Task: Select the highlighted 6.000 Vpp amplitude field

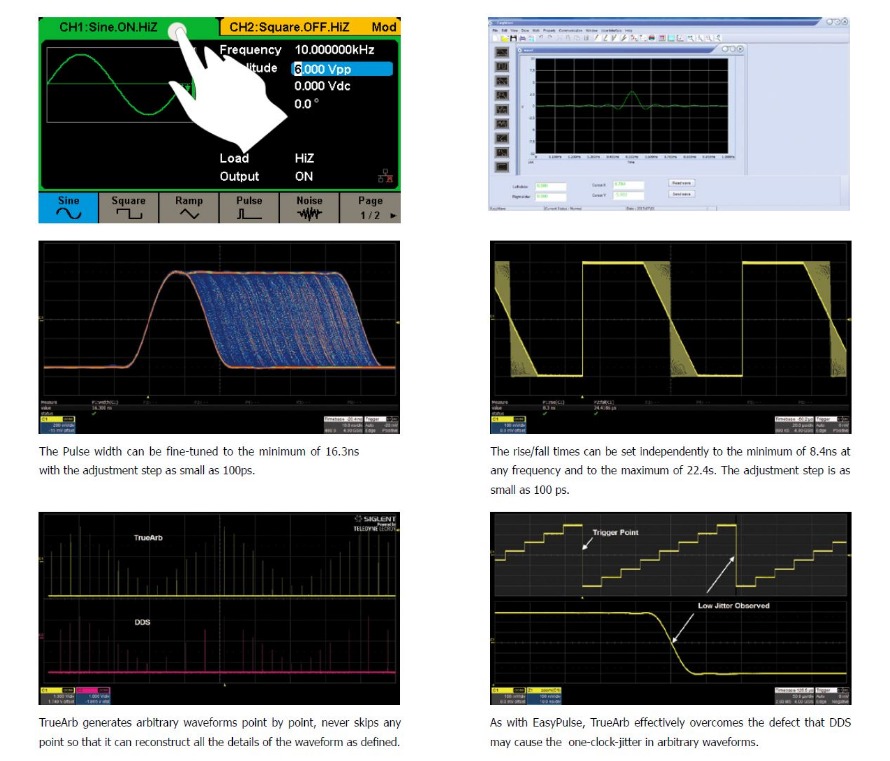Action: (x=342, y=69)
